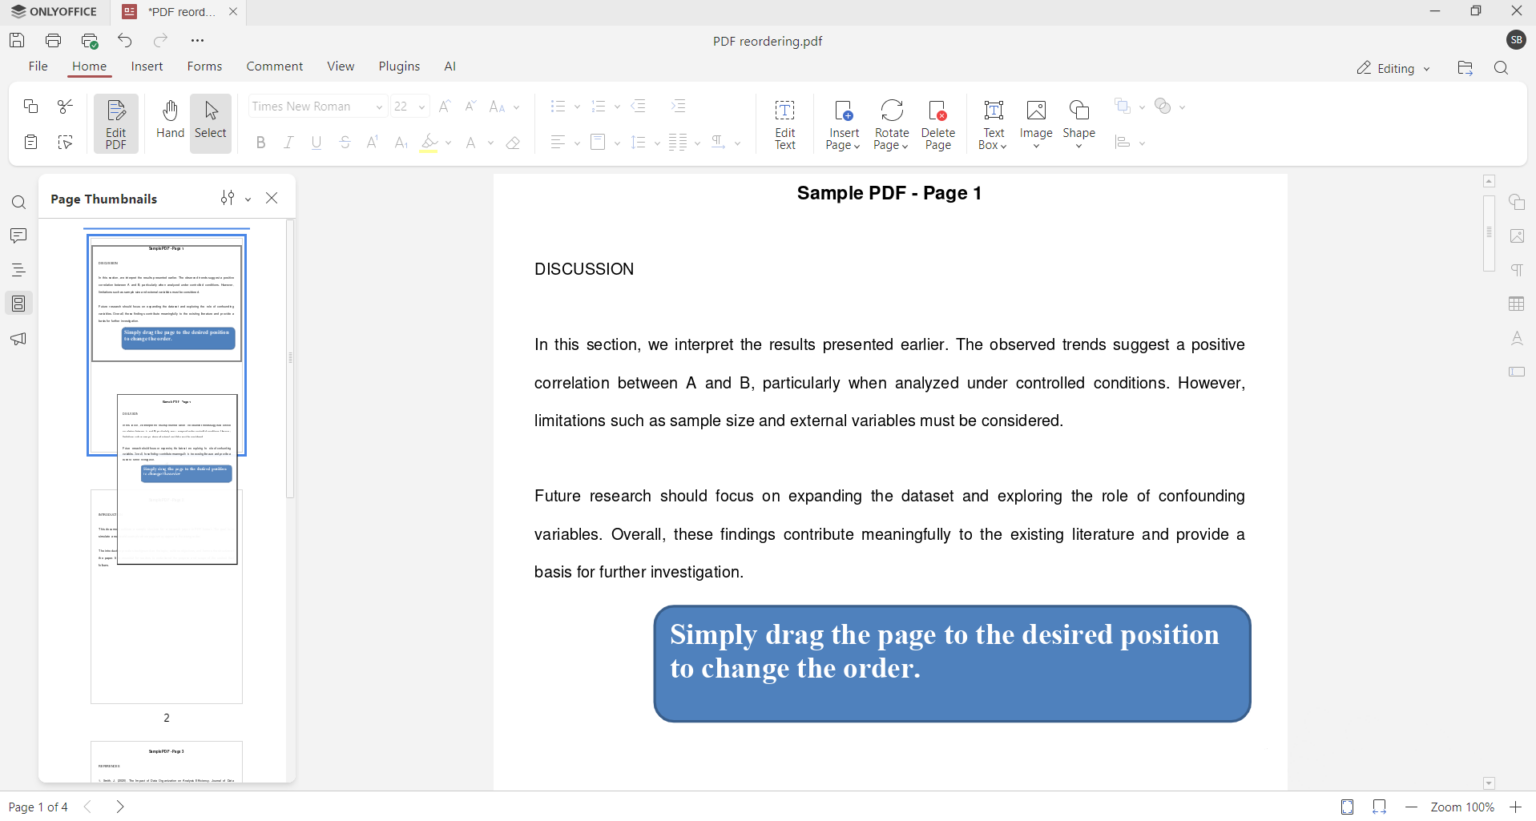Open the Plugins menu
This screenshot has height=821, width=1536.
(x=398, y=66)
